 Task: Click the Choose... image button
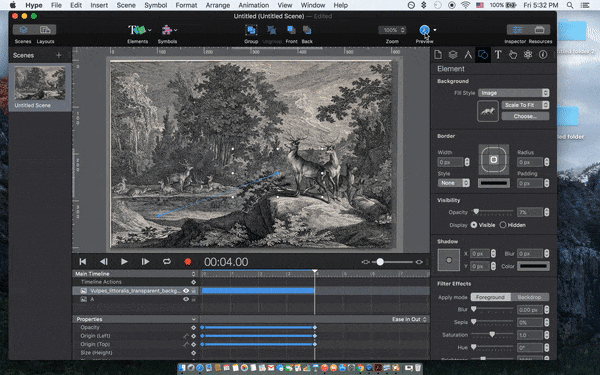pyautogui.click(x=525, y=116)
